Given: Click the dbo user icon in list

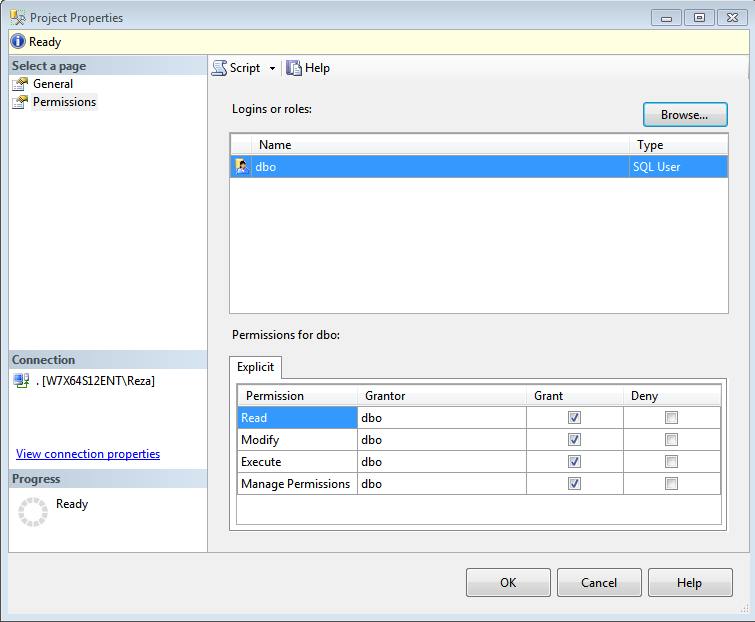Looking at the screenshot, I should pyautogui.click(x=242, y=167).
